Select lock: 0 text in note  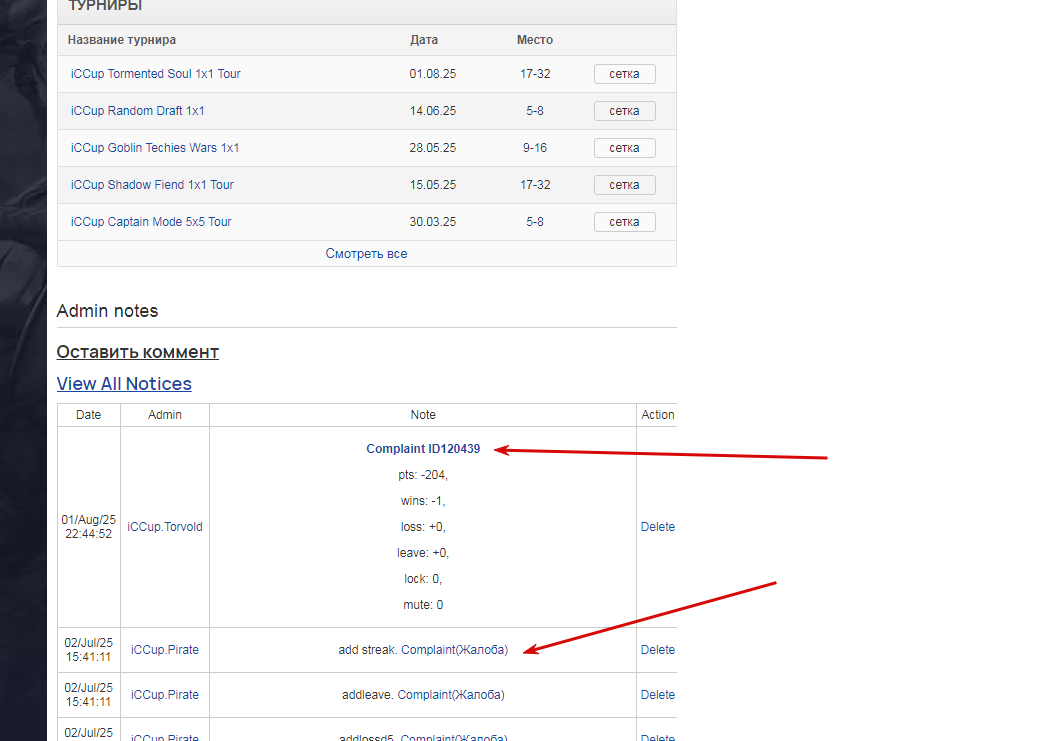click(423, 579)
